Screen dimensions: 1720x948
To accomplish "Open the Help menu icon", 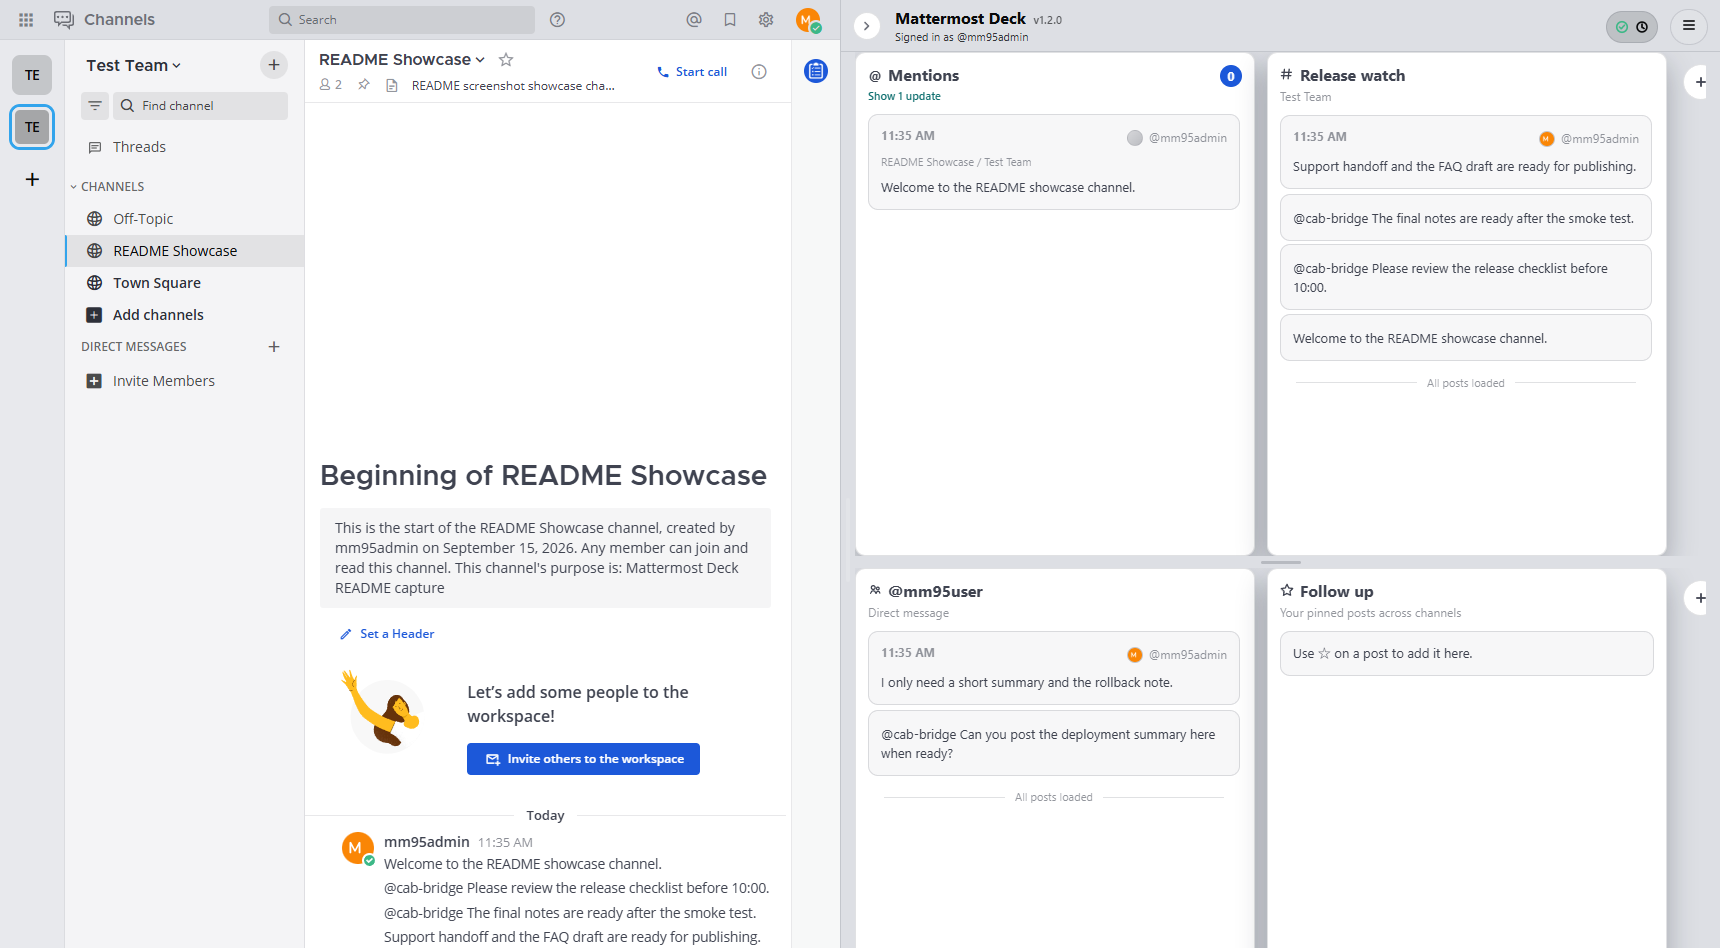I will 558,20.
